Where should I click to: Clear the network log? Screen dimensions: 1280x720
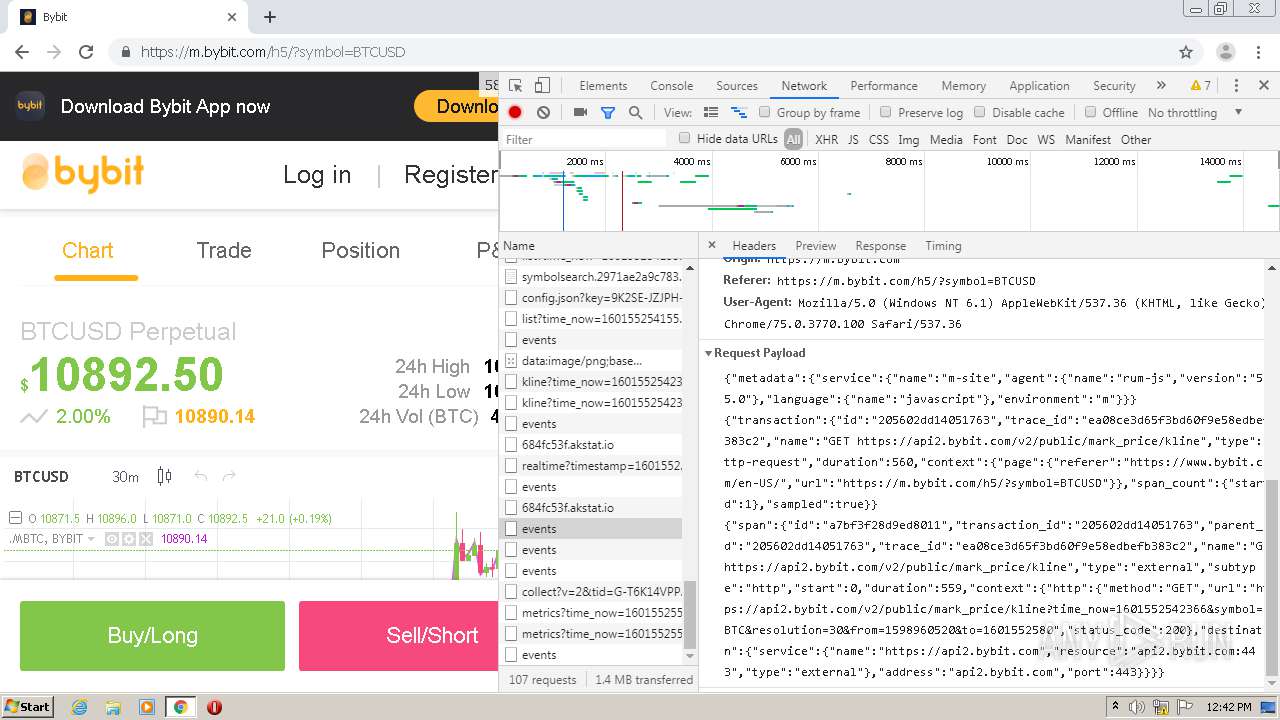coord(543,113)
